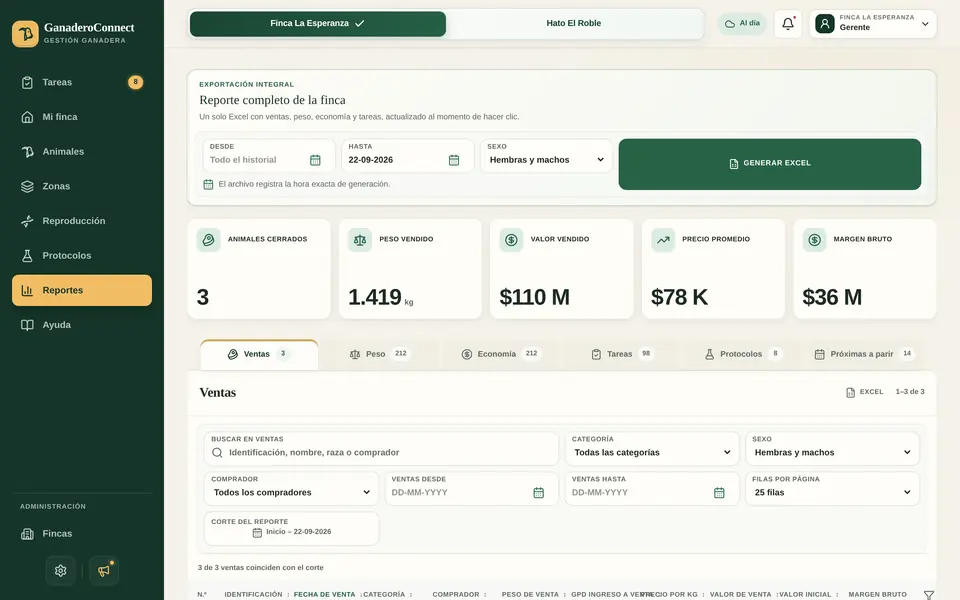Open the notifications bell
960x600 pixels.
(788, 24)
